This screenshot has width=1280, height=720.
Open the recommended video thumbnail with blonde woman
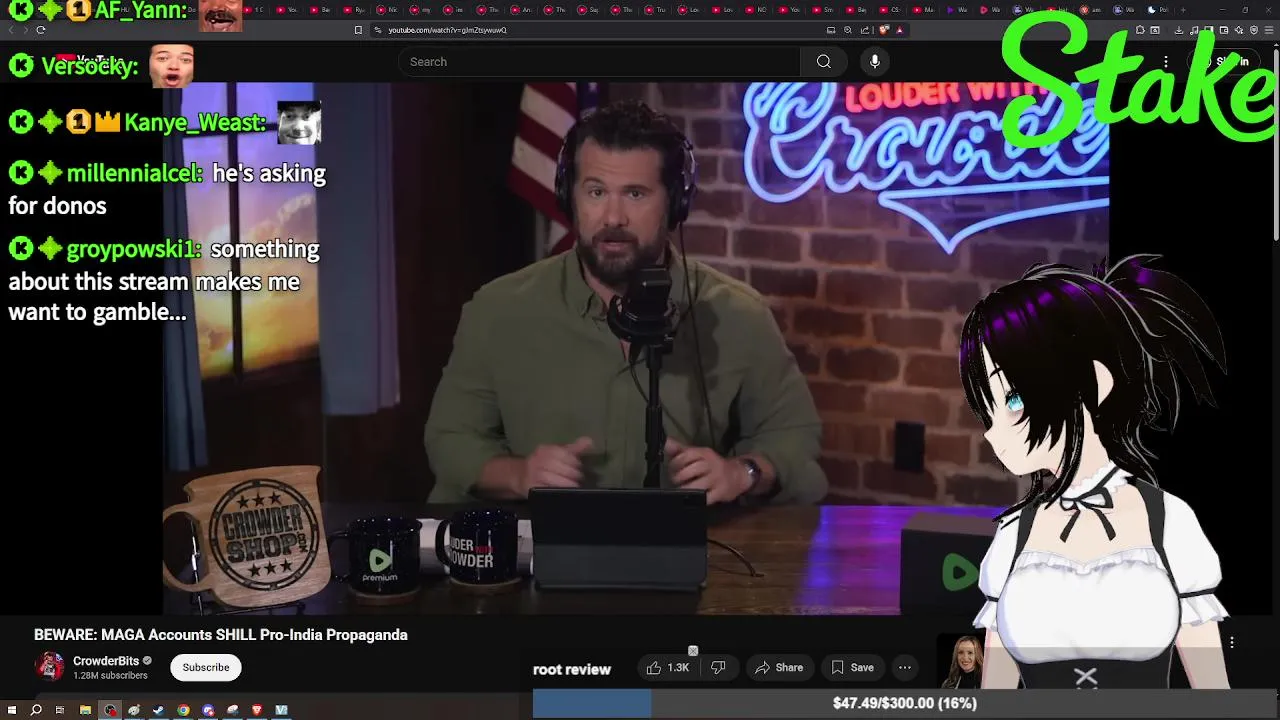[963, 662]
